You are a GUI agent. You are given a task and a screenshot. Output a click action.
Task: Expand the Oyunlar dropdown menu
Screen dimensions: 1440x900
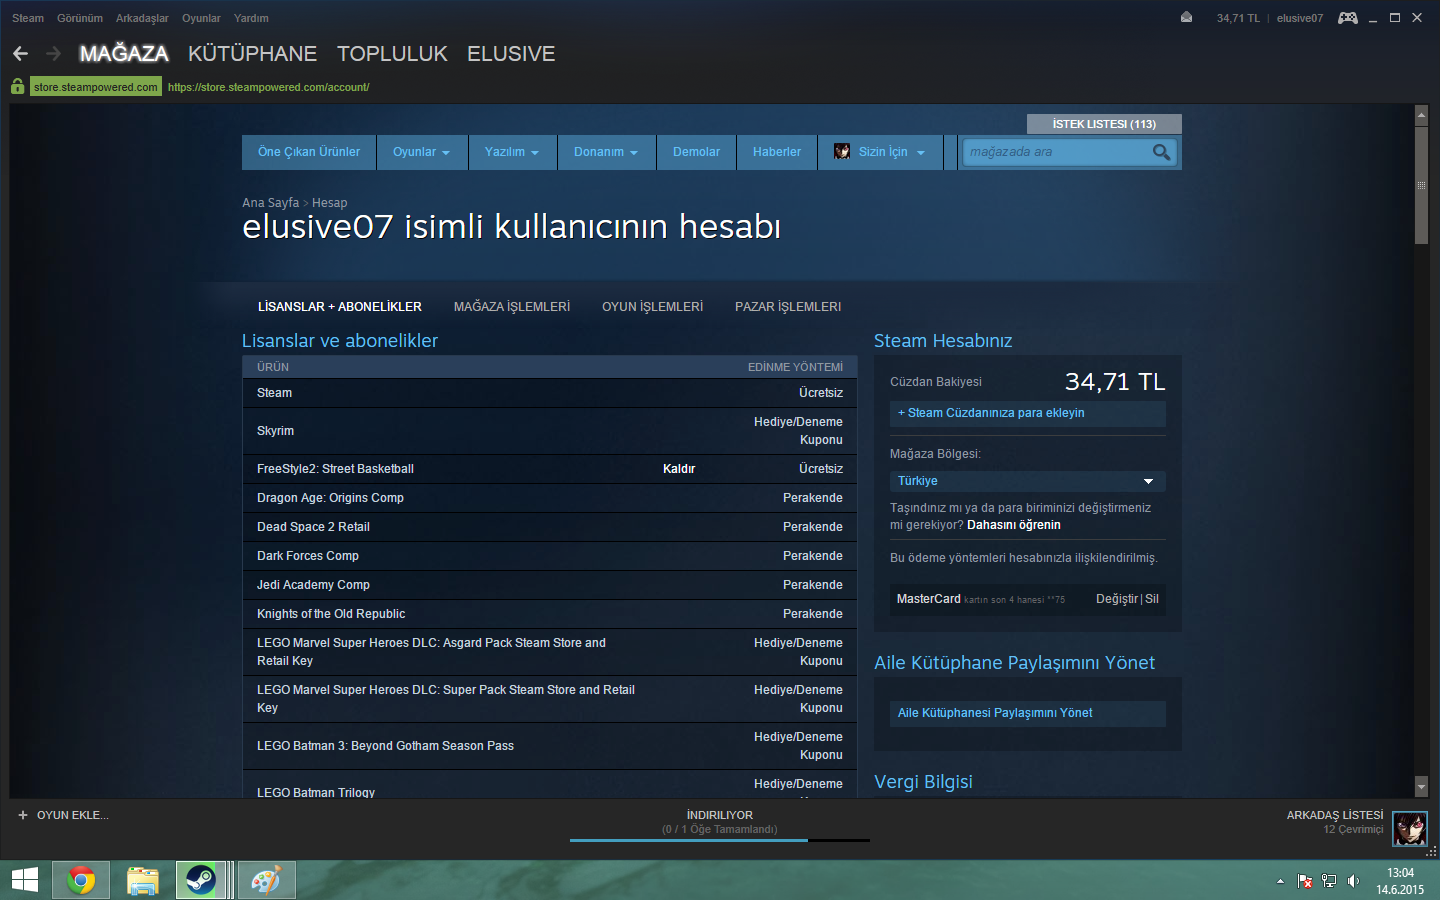point(421,152)
